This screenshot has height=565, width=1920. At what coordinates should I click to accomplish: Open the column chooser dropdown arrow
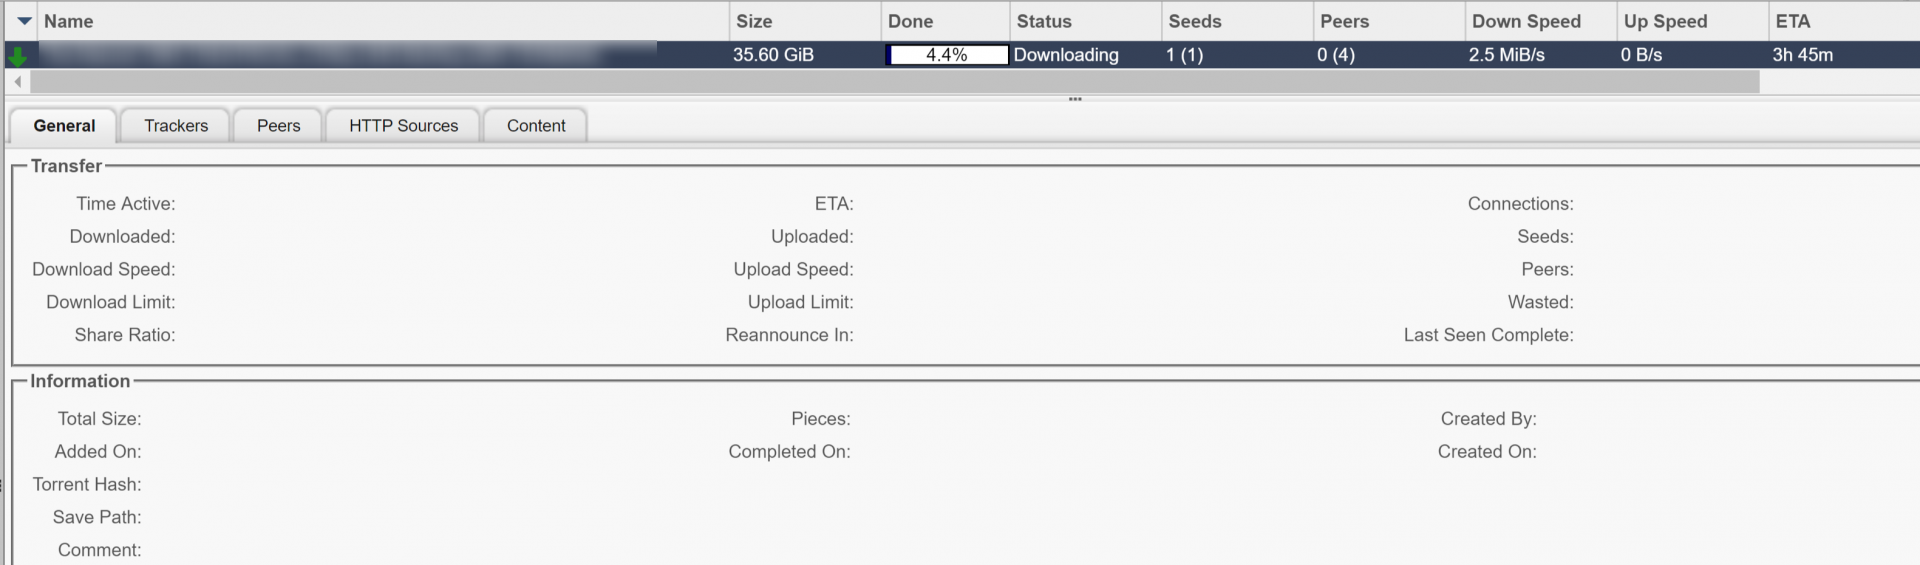24,21
